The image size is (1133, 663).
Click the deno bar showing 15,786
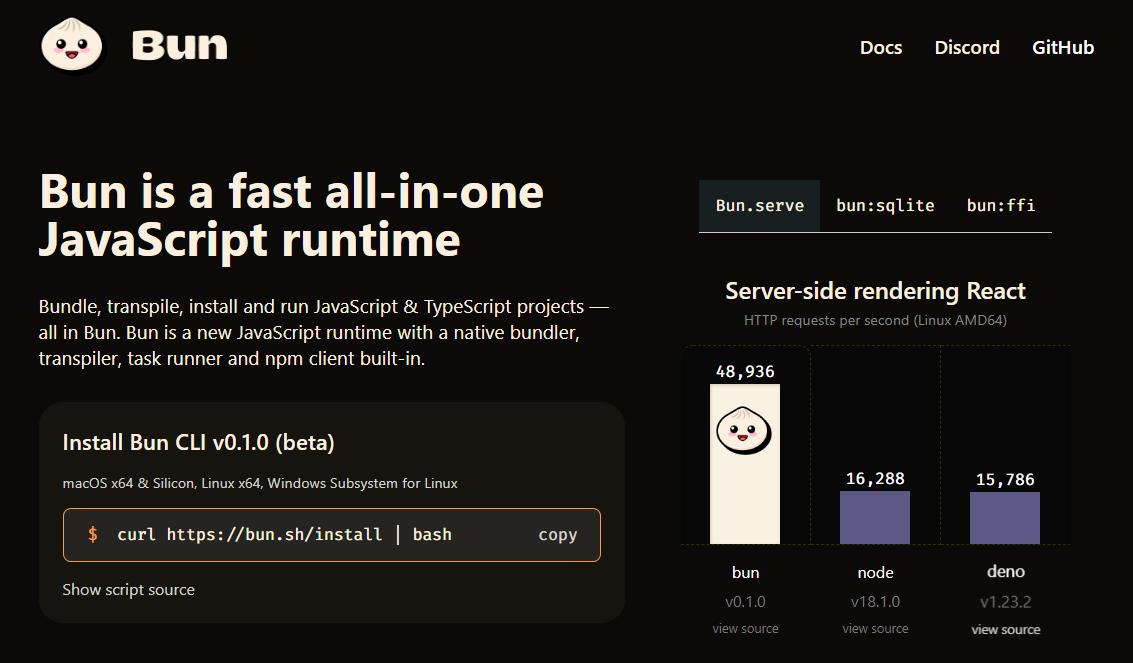click(x=1005, y=518)
